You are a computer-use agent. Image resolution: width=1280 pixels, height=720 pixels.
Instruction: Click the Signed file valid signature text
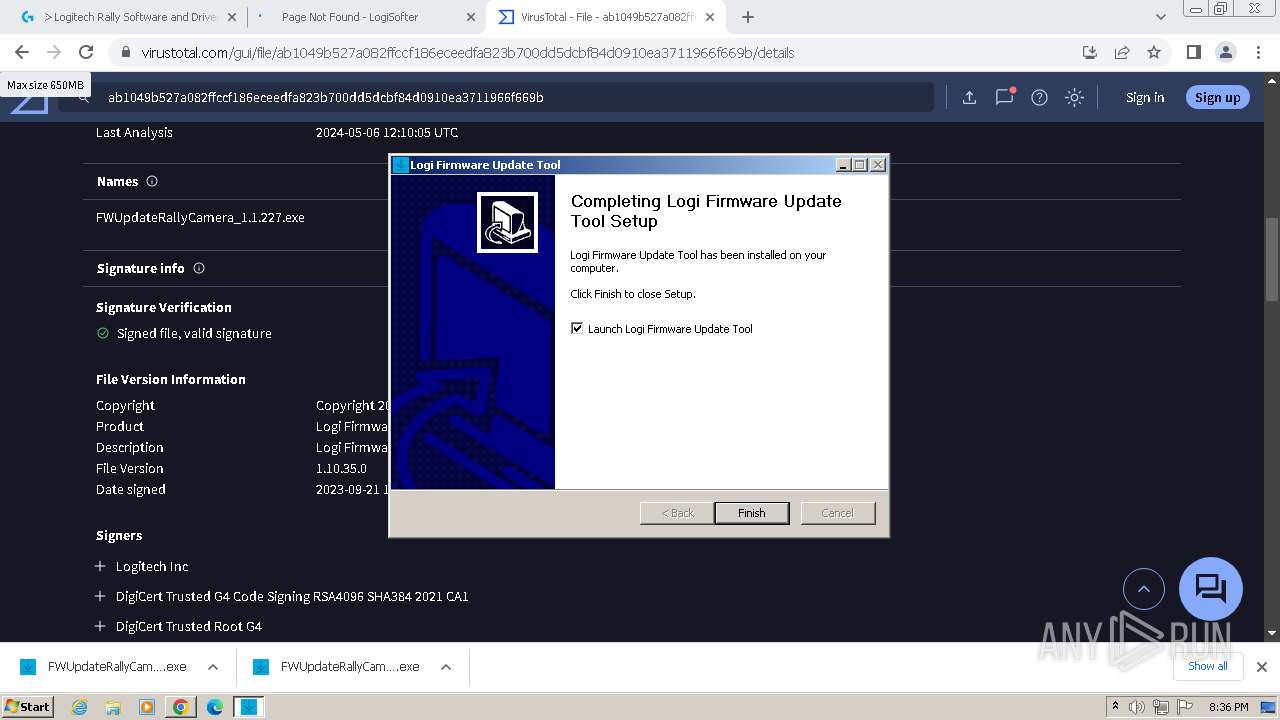click(x=194, y=333)
